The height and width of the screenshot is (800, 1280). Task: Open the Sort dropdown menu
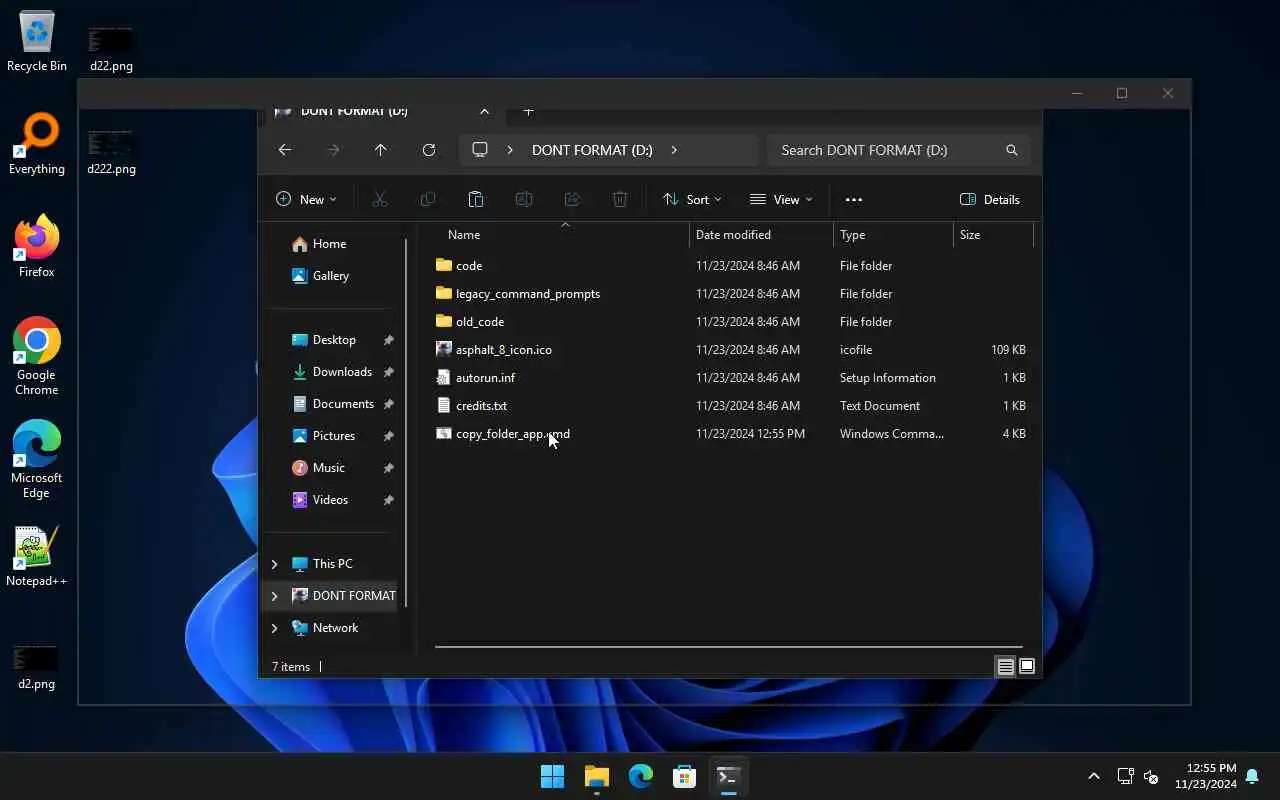coord(691,199)
